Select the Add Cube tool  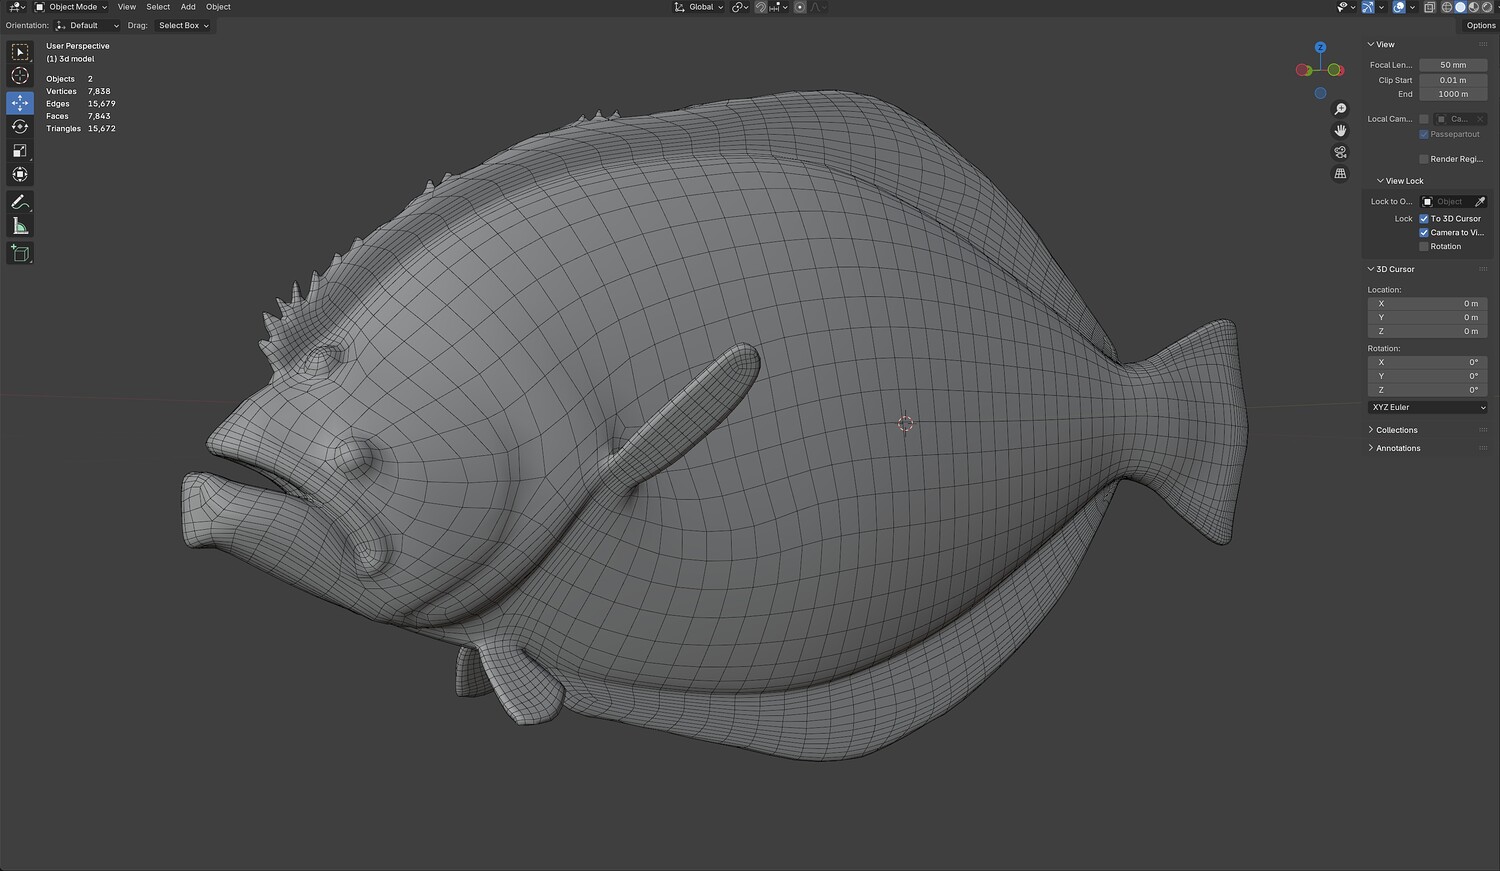(x=20, y=253)
